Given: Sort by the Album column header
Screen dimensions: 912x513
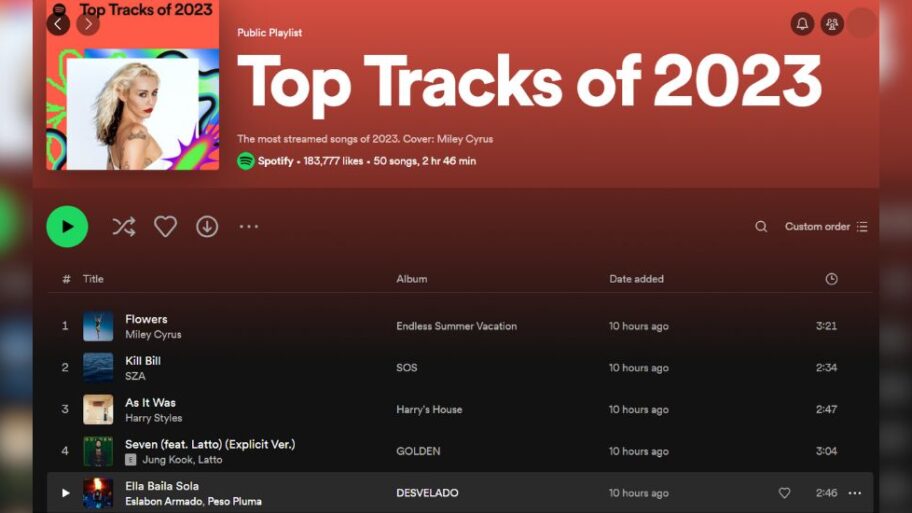Looking at the screenshot, I should tap(412, 279).
